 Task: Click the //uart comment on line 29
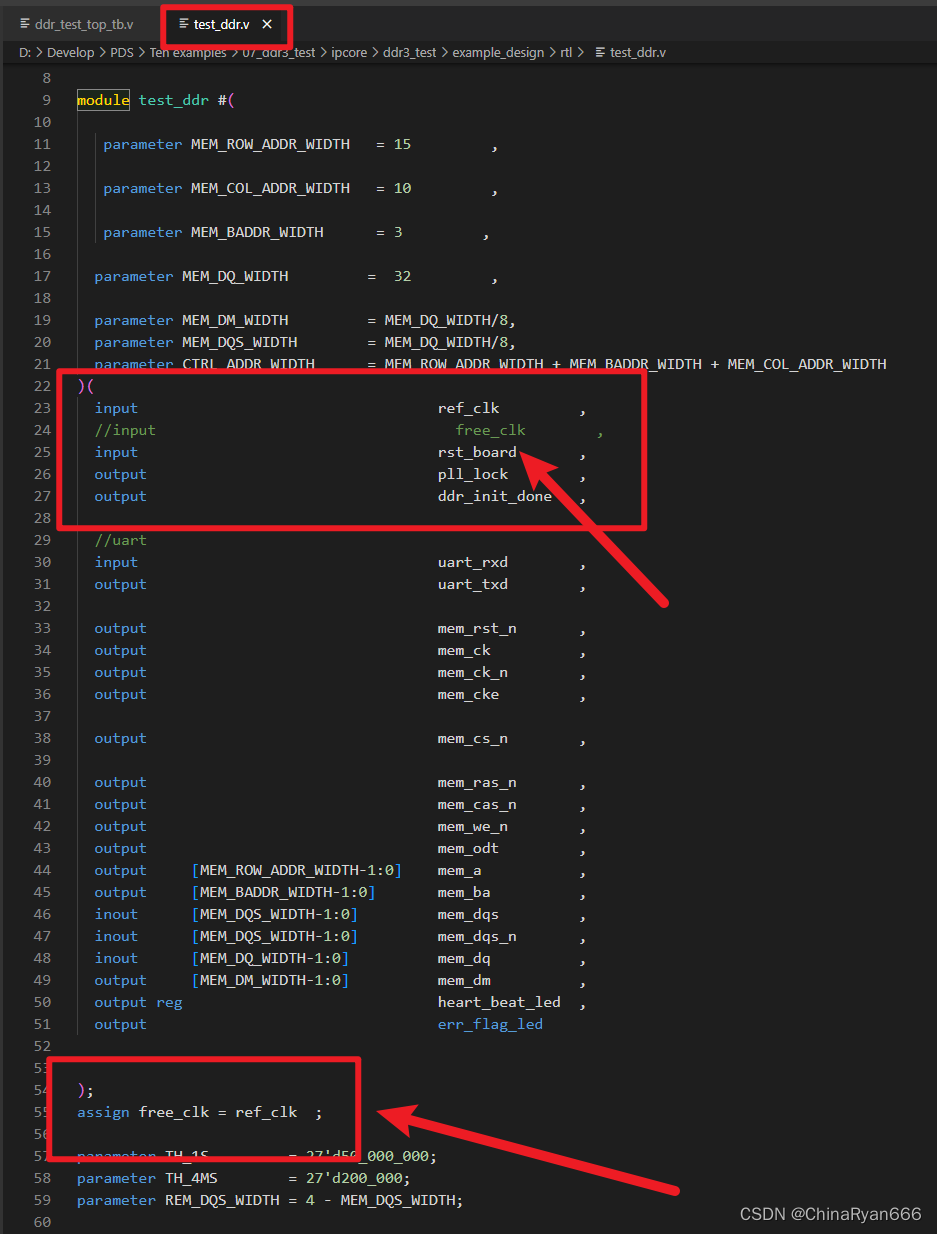click(120, 540)
